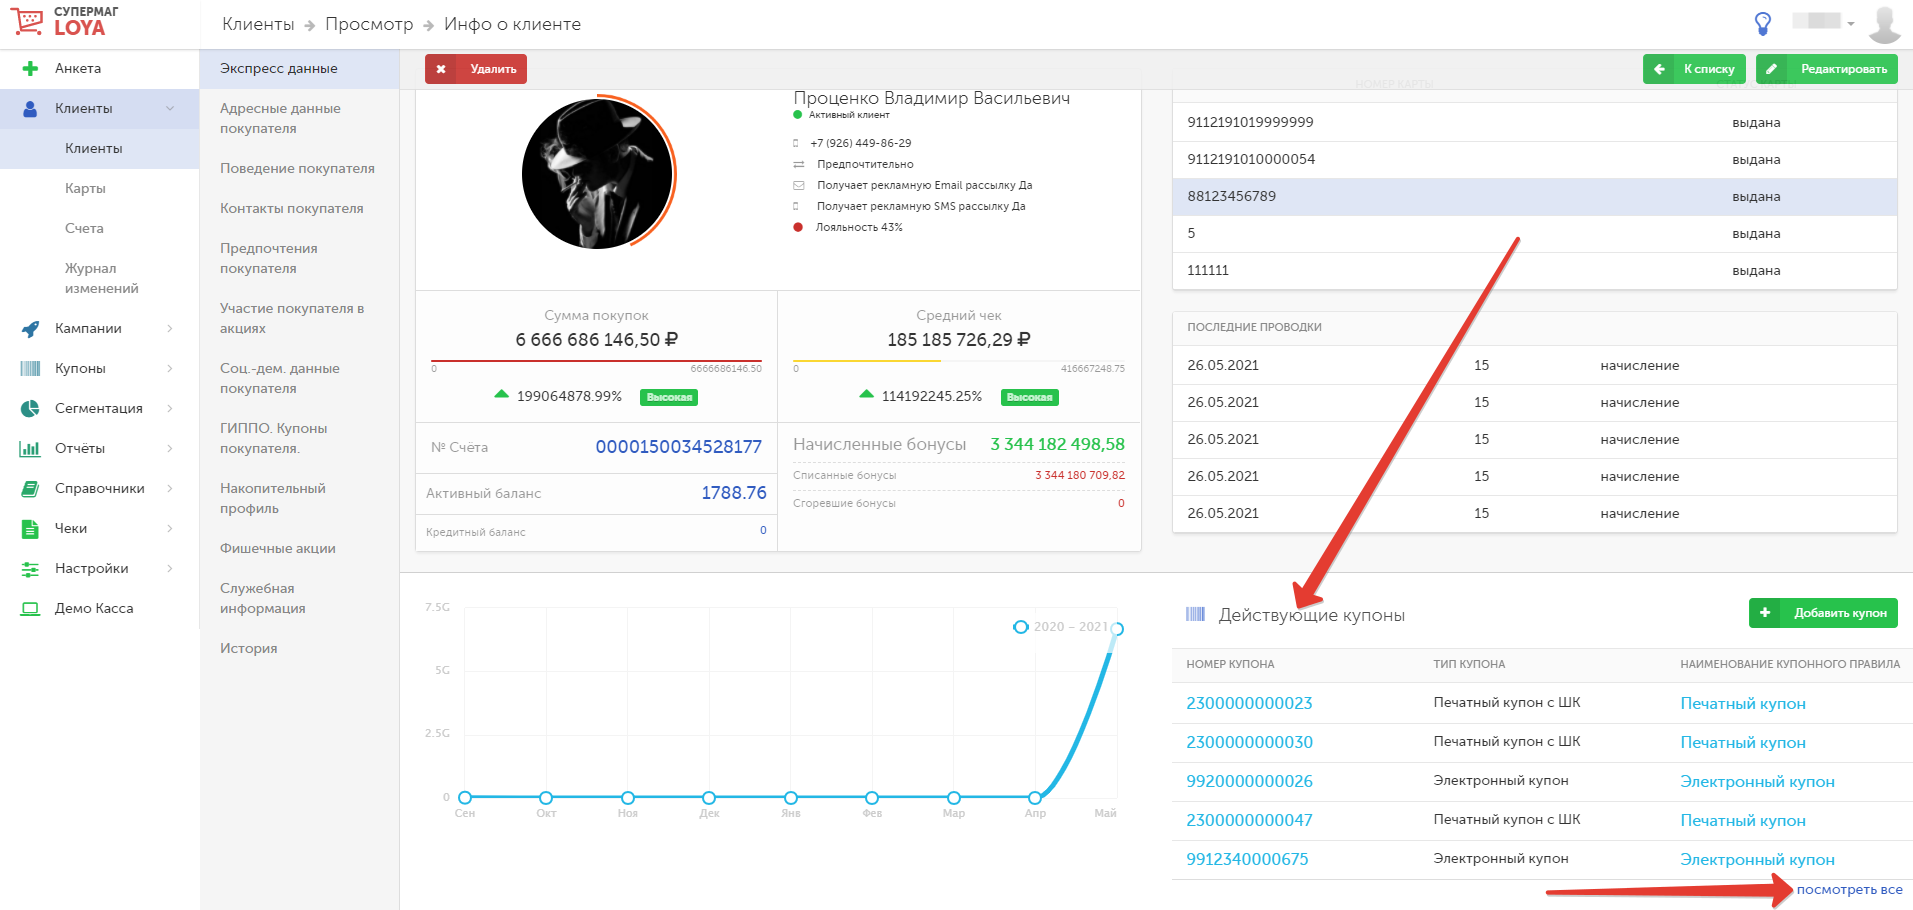Viewport: 1913px width, 910px height.
Task: Click the Редактировать button
Action: (1827, 69)
